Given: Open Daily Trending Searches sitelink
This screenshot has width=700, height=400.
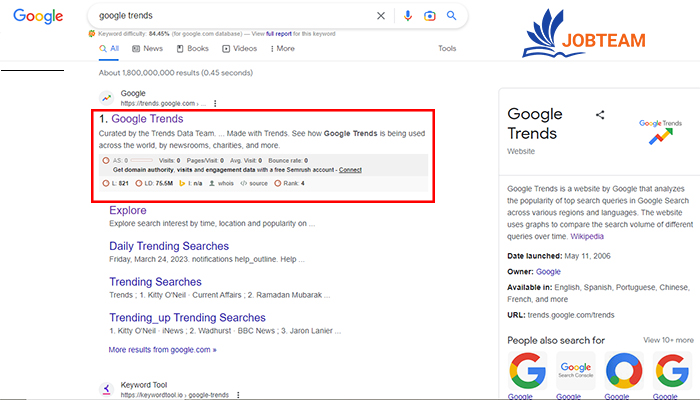Looking at the screenshot, I should (x=169, y=246).
